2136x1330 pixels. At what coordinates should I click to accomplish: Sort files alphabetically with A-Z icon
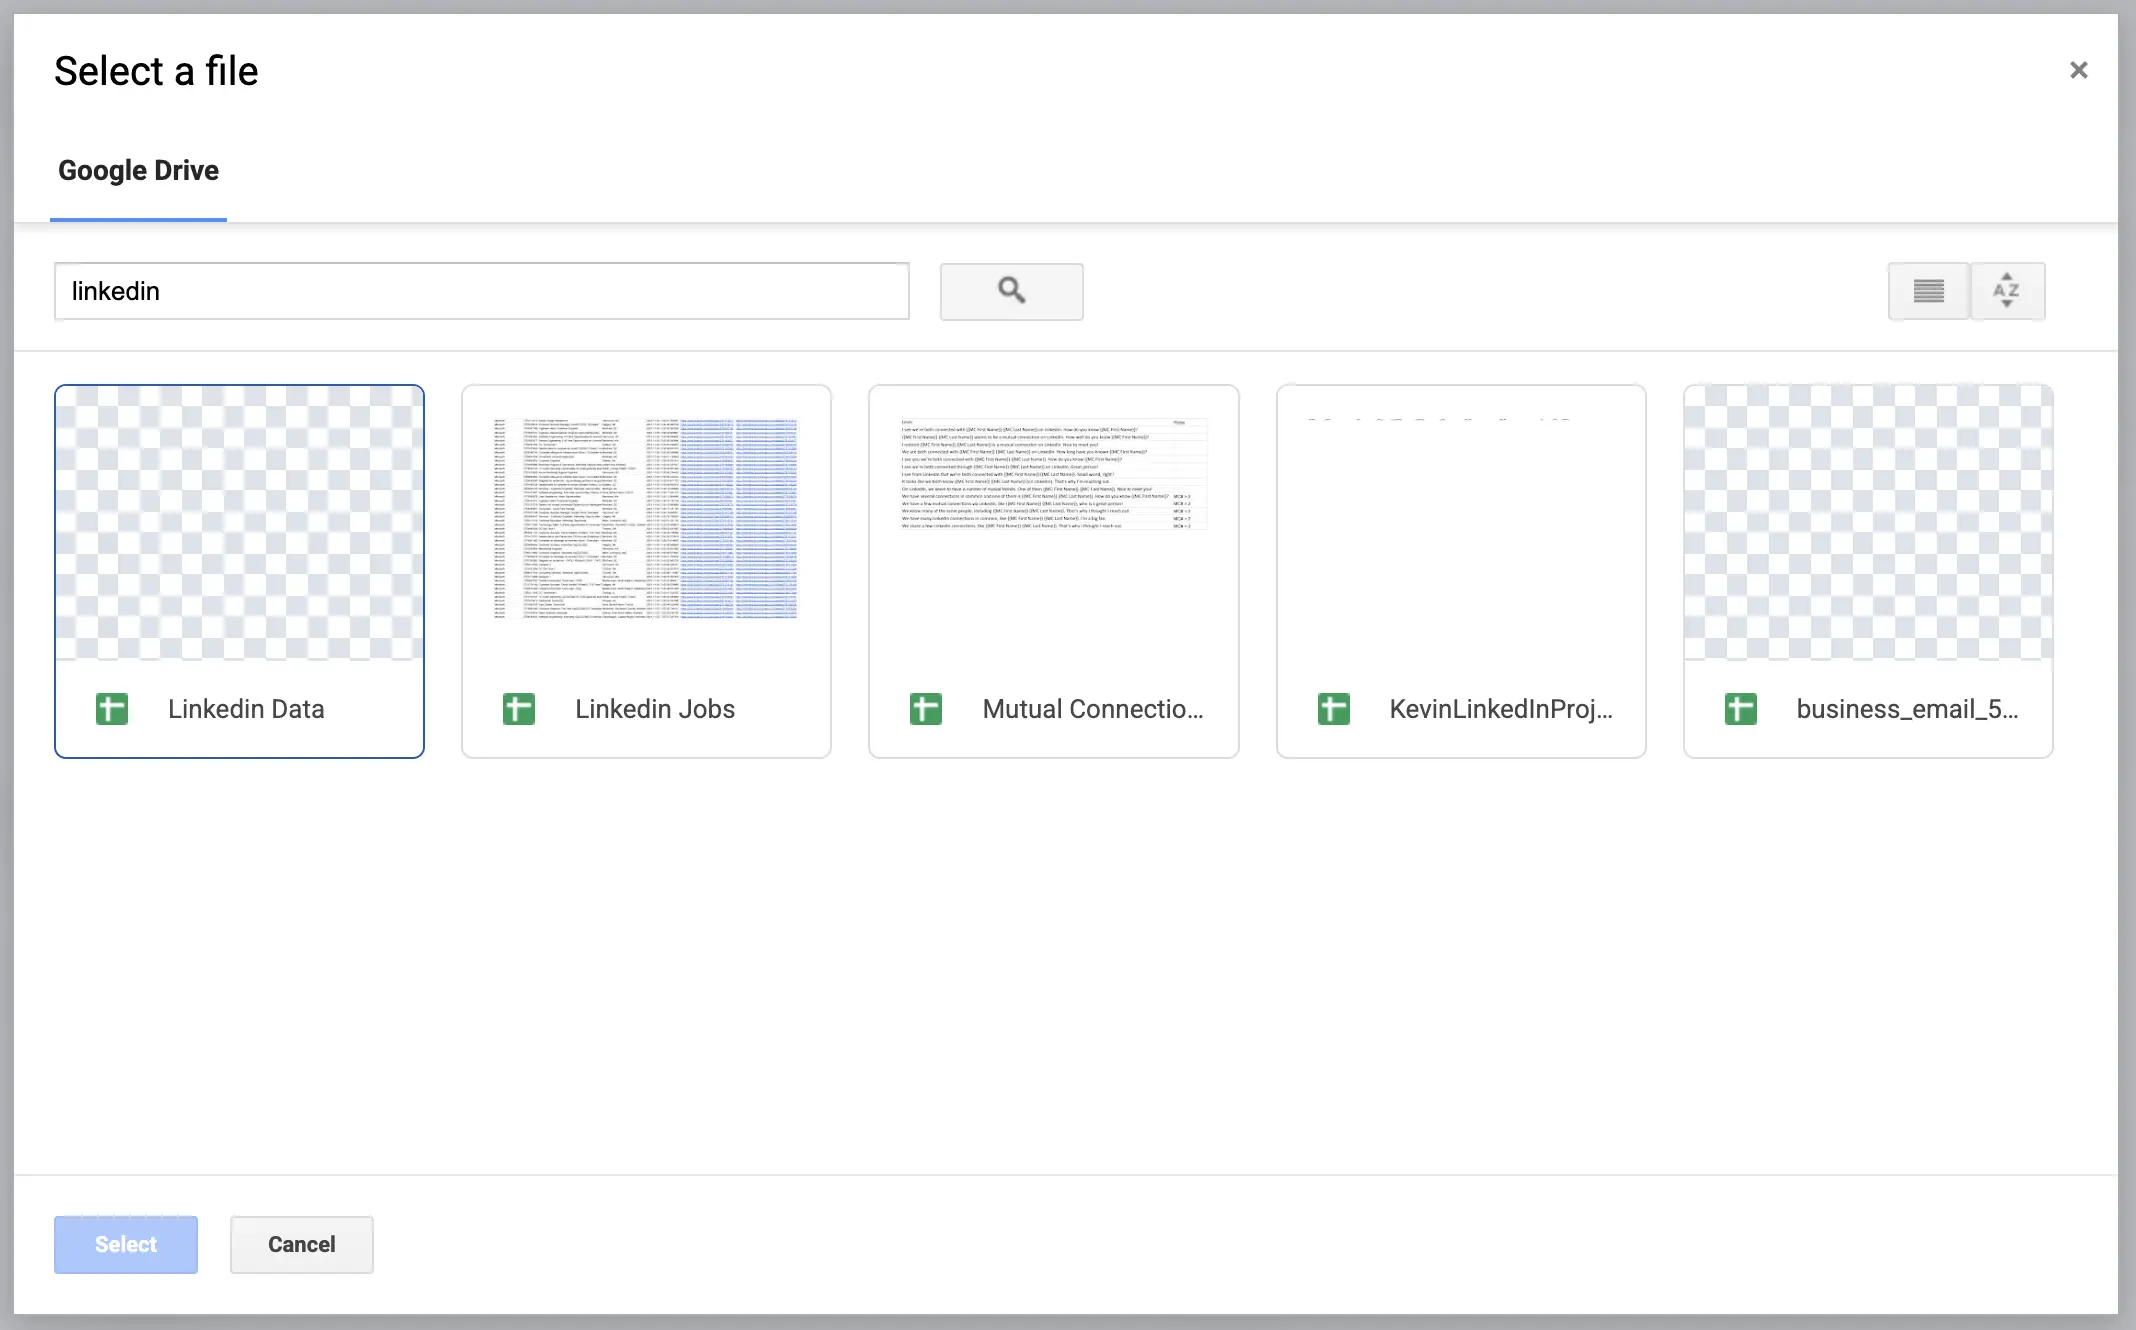(2007, 291)
